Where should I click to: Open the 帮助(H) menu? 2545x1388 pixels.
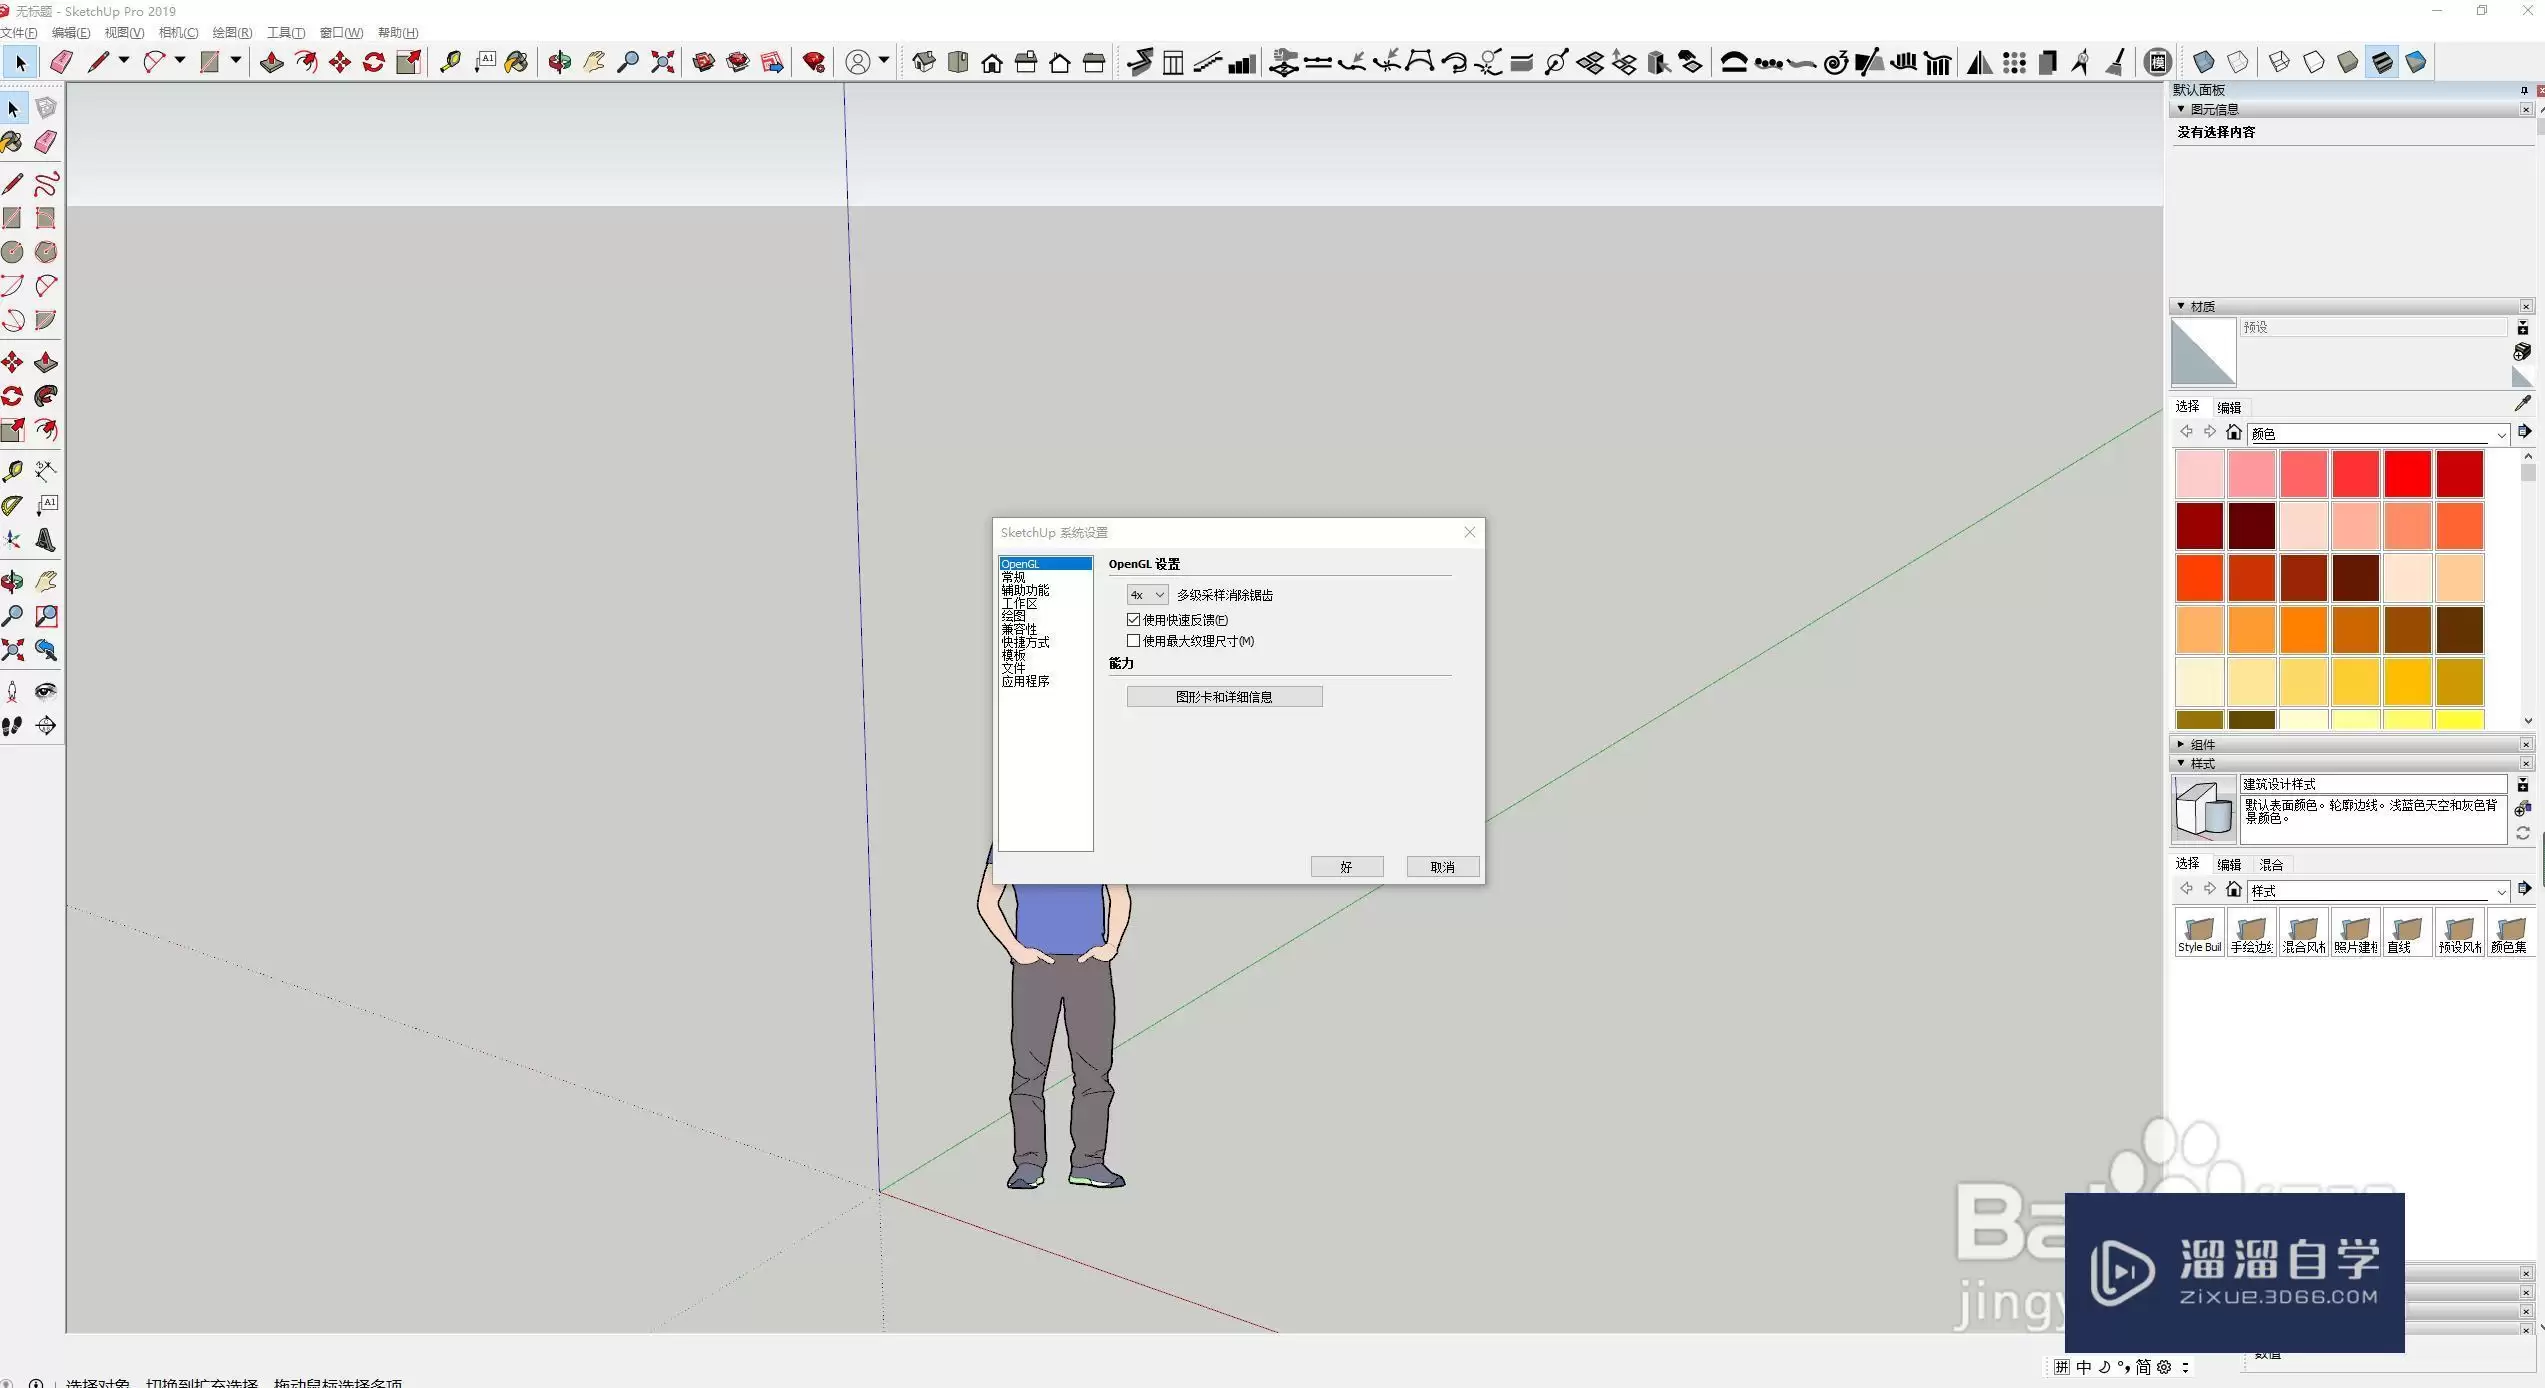pos(398,33)
